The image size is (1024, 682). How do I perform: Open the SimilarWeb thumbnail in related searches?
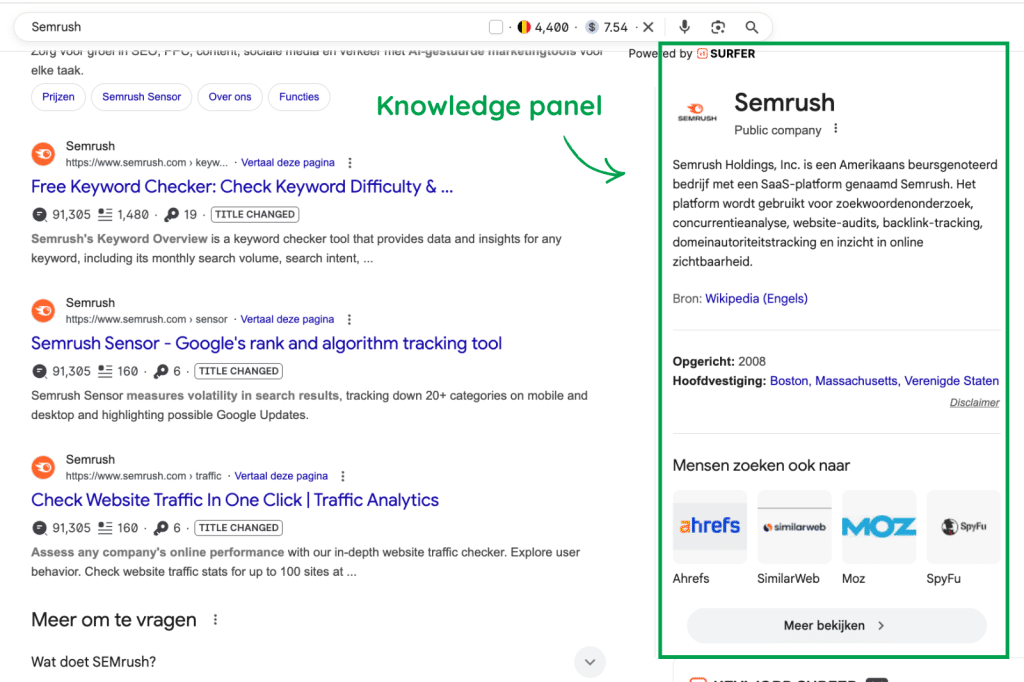pyautogui.click(x=794, y=527)
